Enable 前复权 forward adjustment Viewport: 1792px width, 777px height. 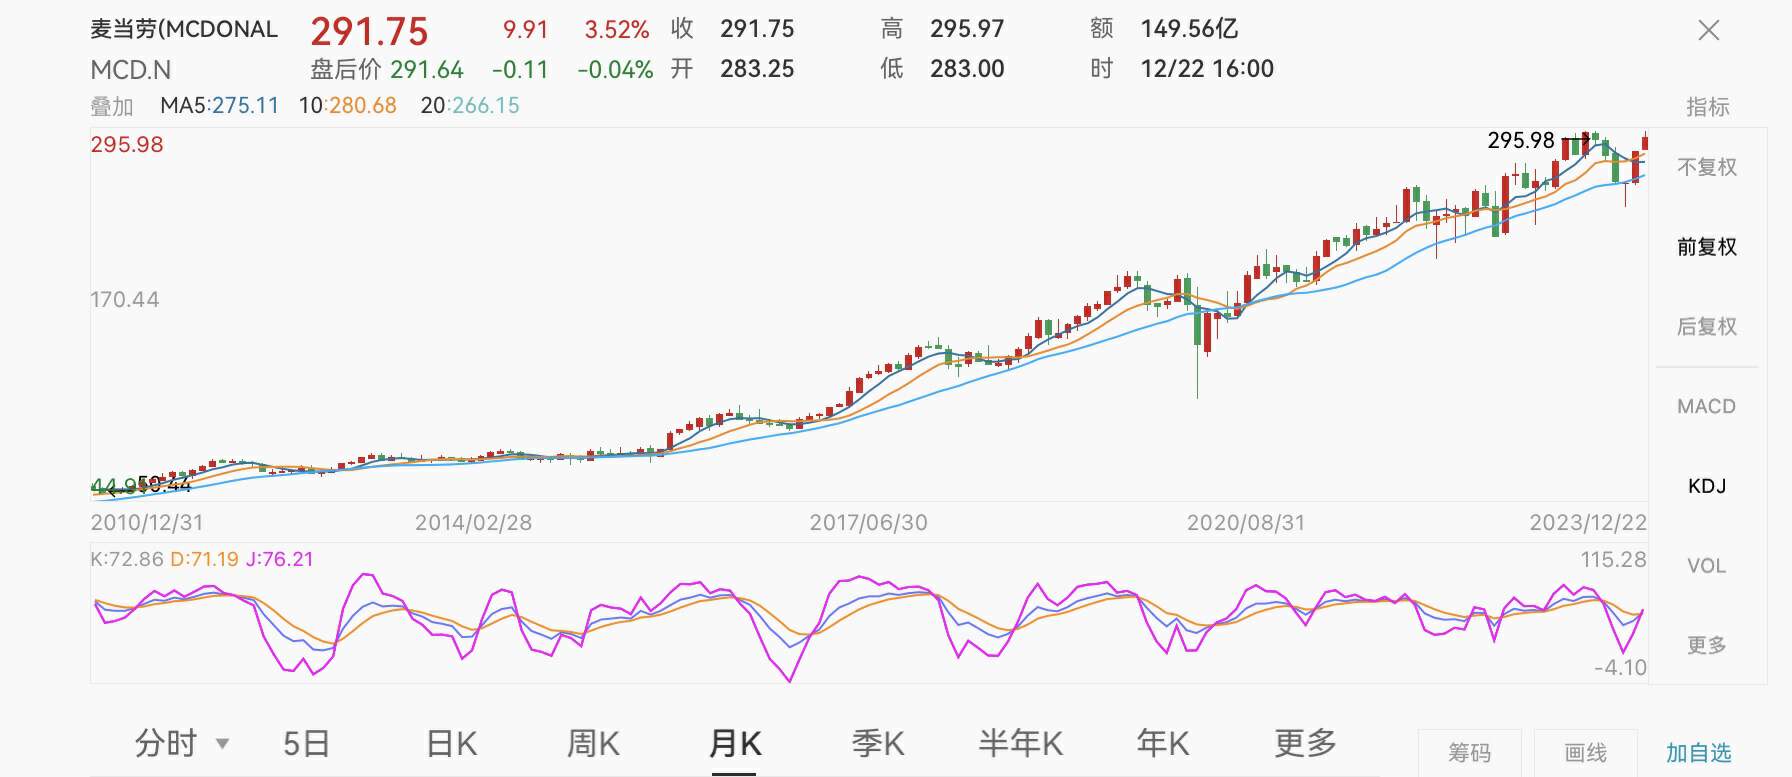1706,247
